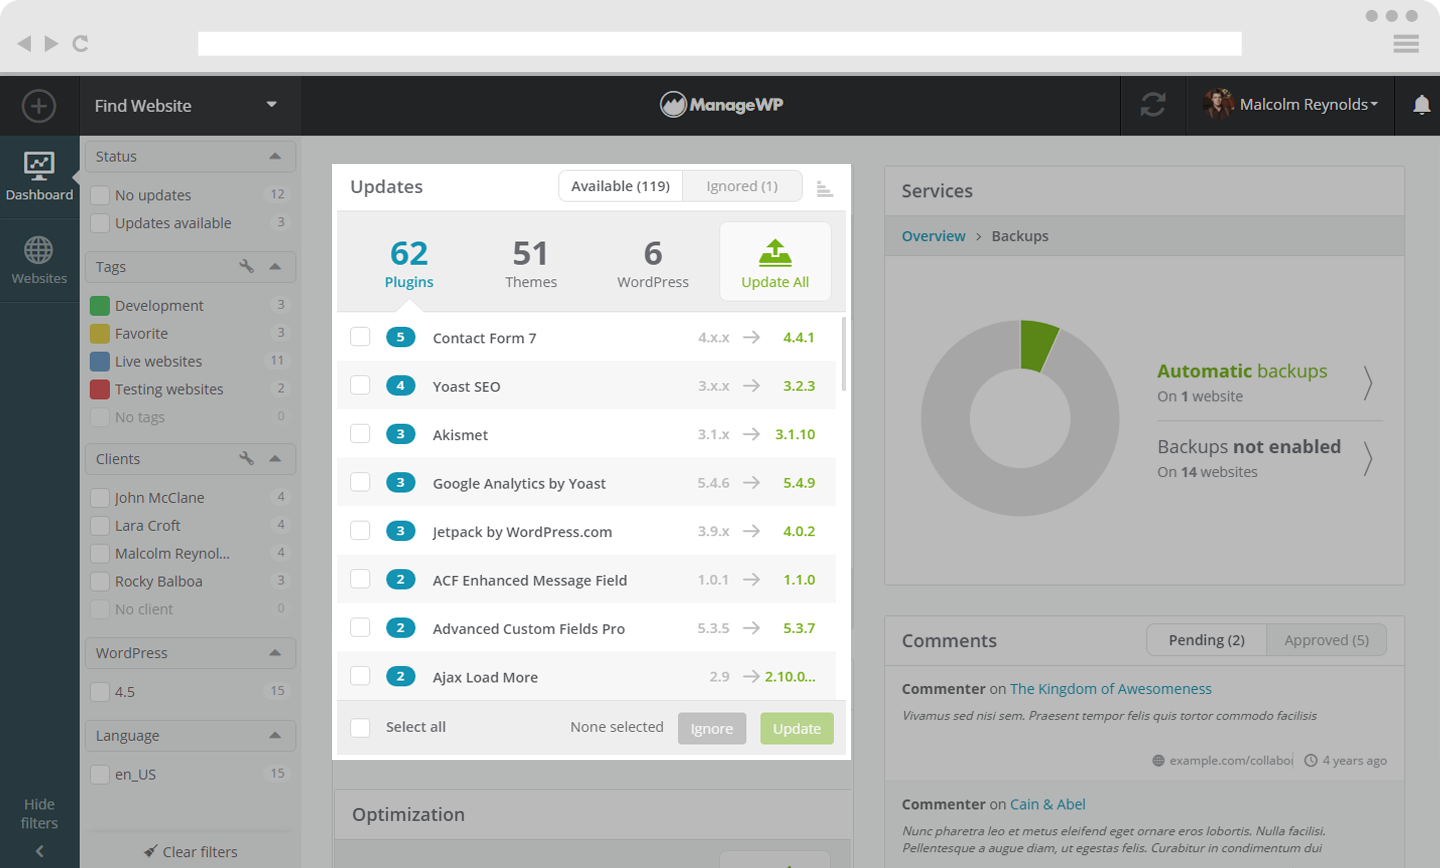The width and height of the screenshot is (1440, 868).
Task: Click the sync refresh icon in header
Action: pyautogui.click(x=1153, y=104)
